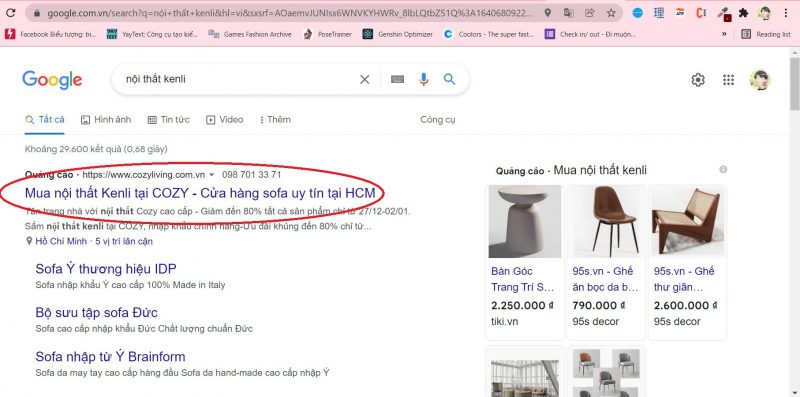Open Sofa Ý thương hiệu IDP sitelink

tap(106, 268)
